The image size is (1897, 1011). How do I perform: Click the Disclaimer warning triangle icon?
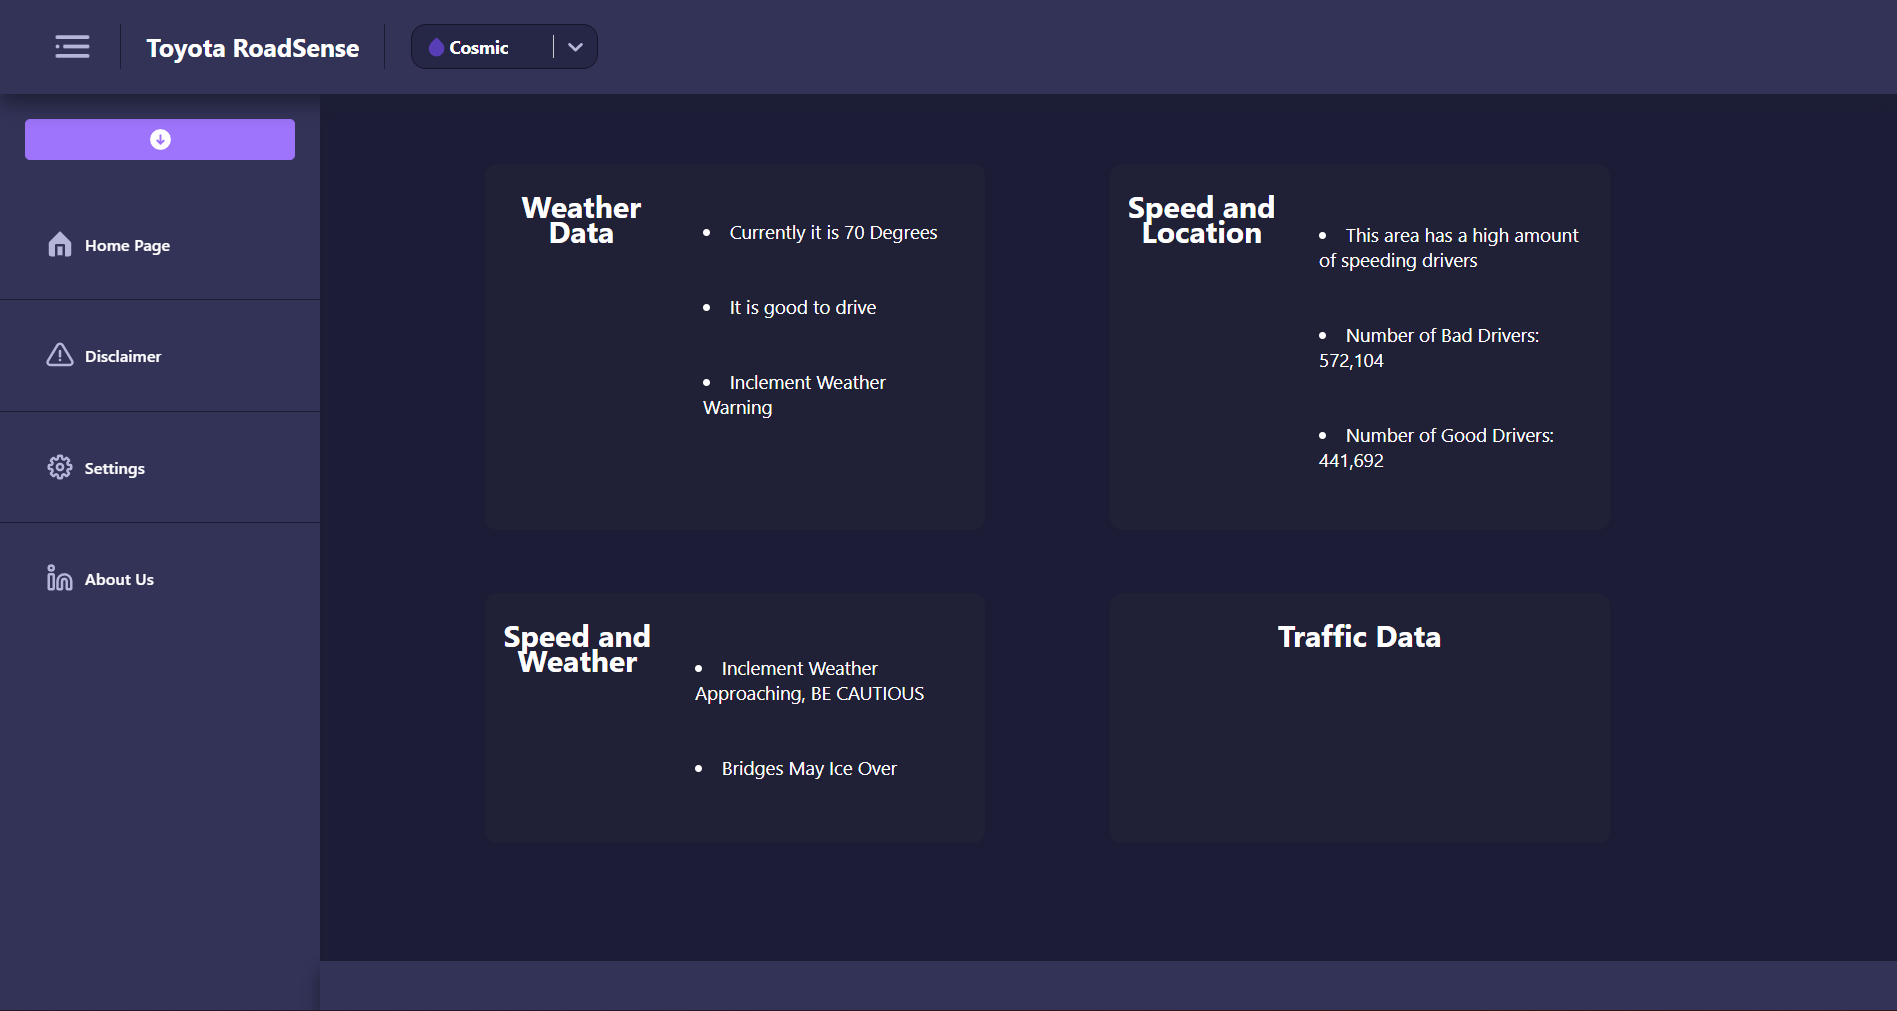click(x=59, y=355)
